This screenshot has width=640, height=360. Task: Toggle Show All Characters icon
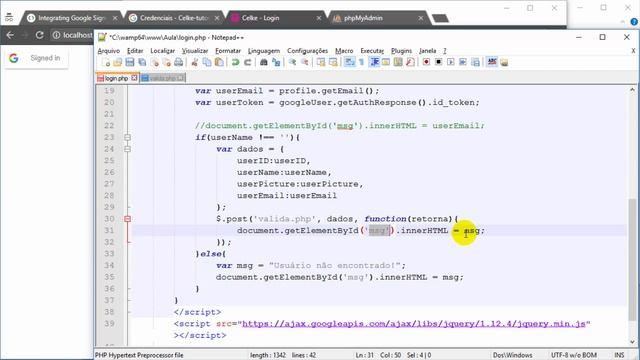coord(362,62)
